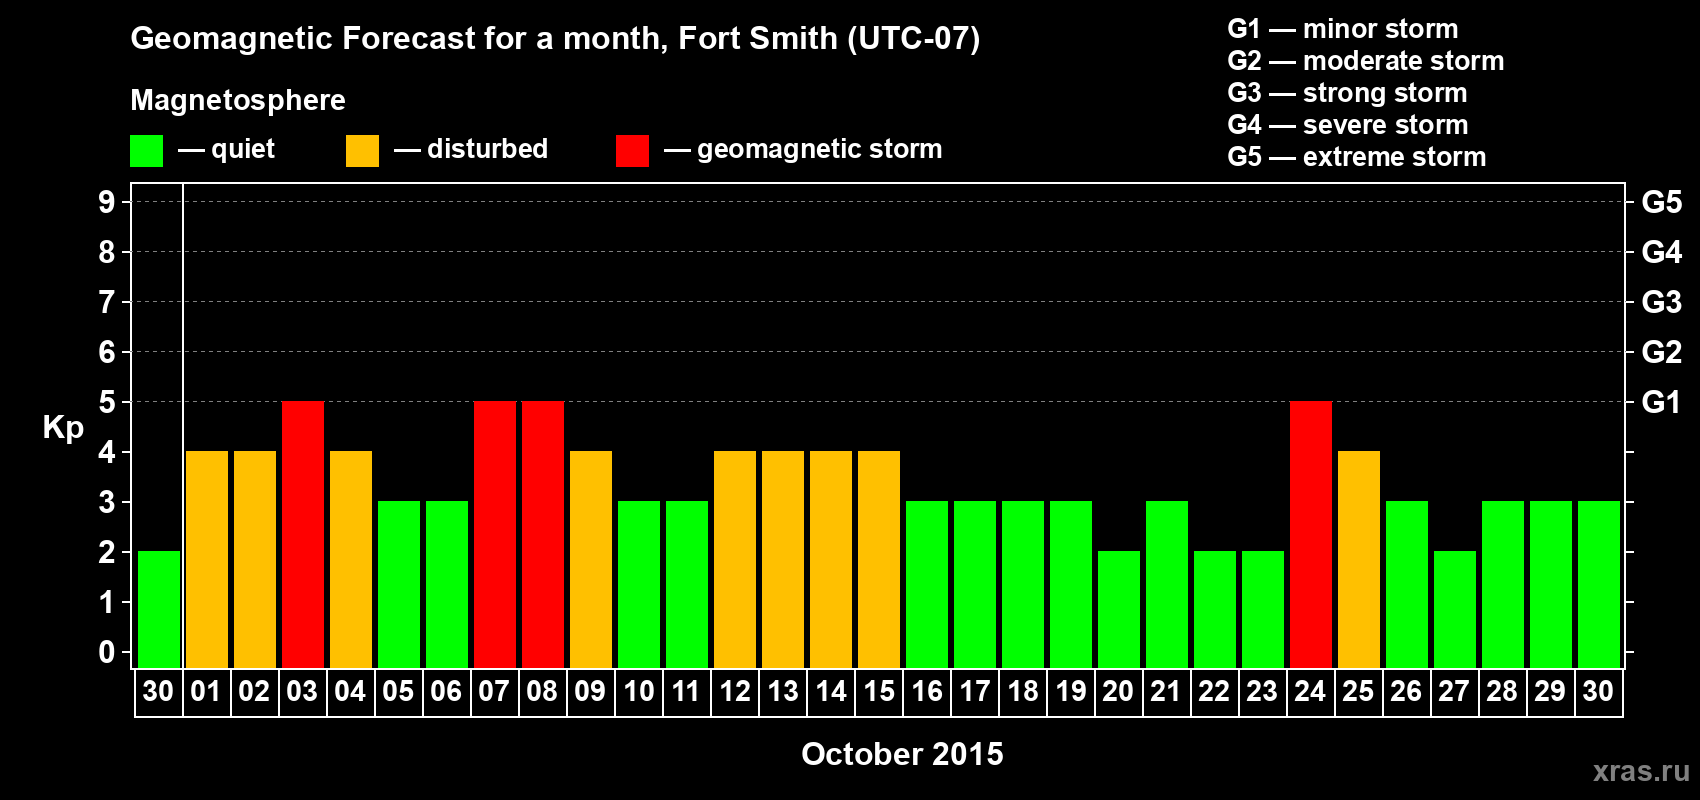The width and height of the screenshot is (1700, 800).
Task: Click the red bar for October 08
Action: [x=543, y=535]
